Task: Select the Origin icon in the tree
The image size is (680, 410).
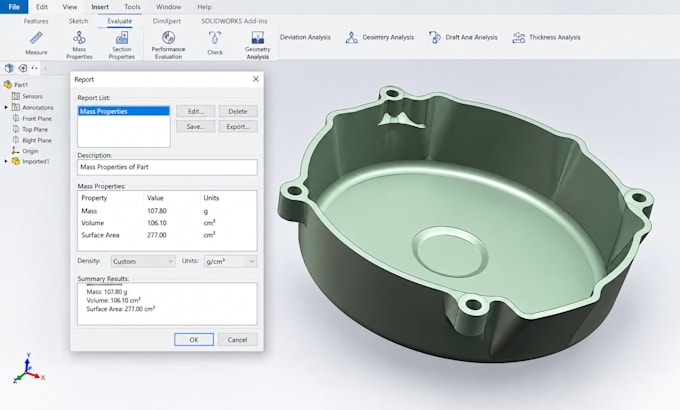Action: [16, 151]
